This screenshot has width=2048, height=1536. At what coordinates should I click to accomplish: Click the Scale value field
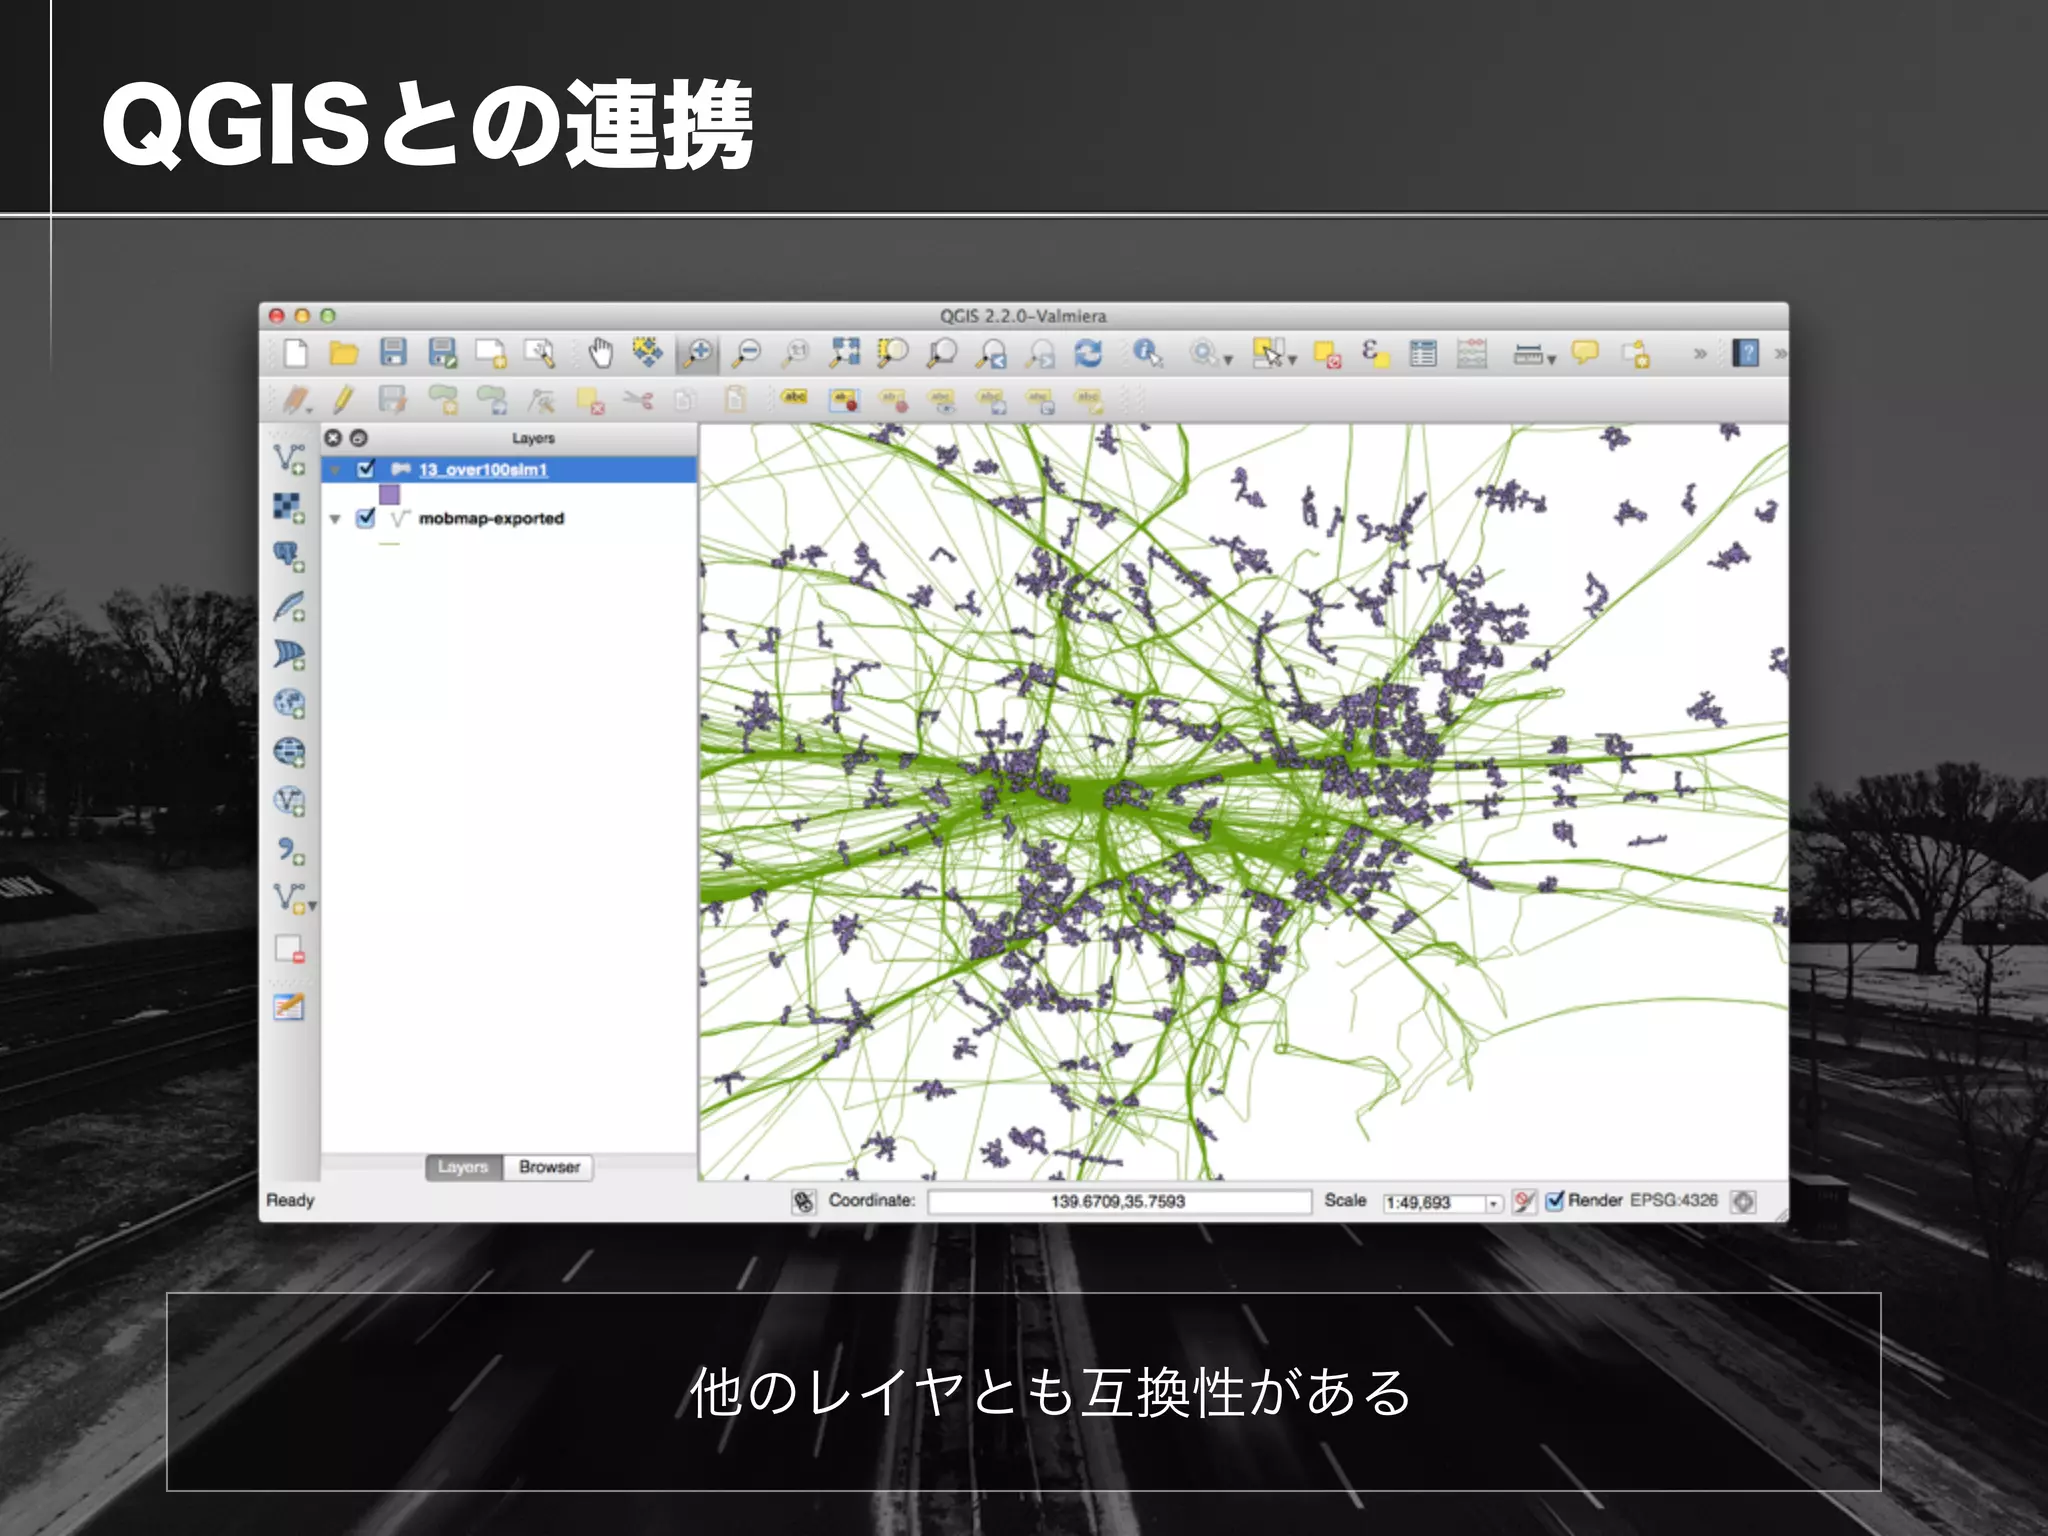tap(1432, 1203)
